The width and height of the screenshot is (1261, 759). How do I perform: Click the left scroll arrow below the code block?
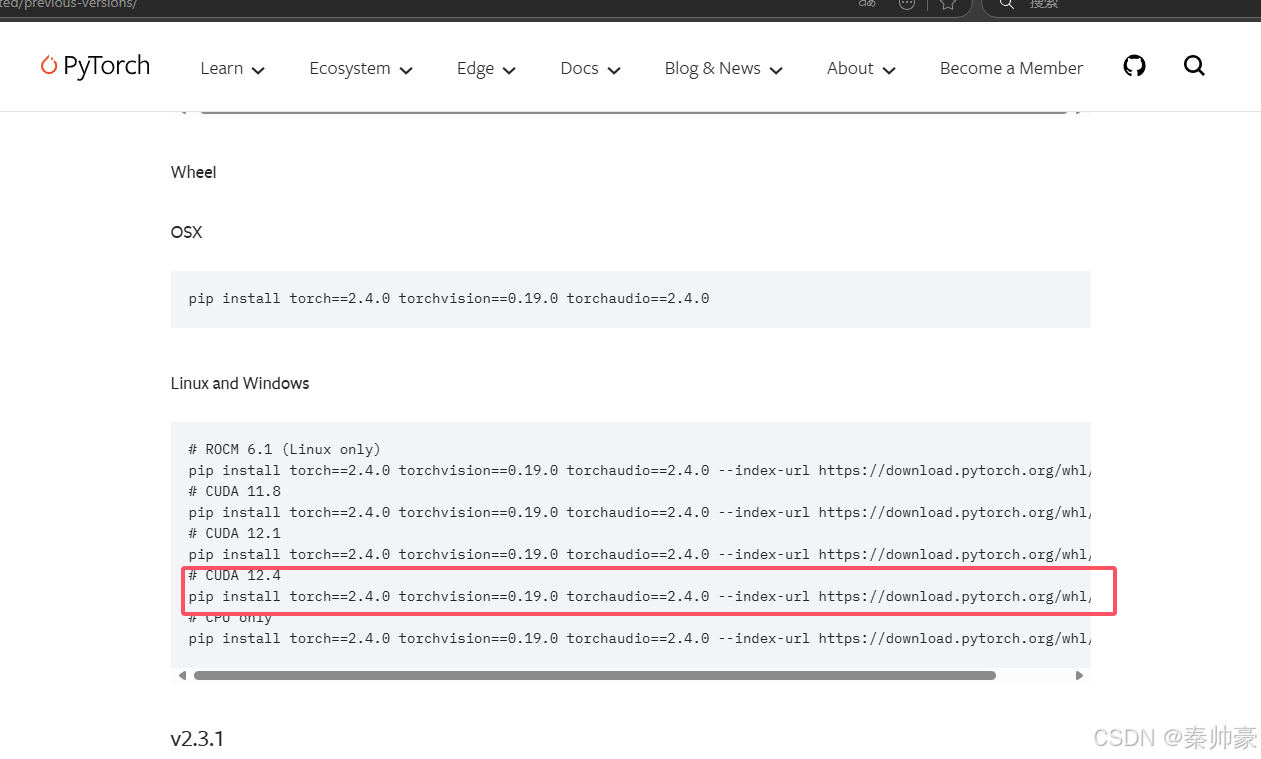pos(182,675)
